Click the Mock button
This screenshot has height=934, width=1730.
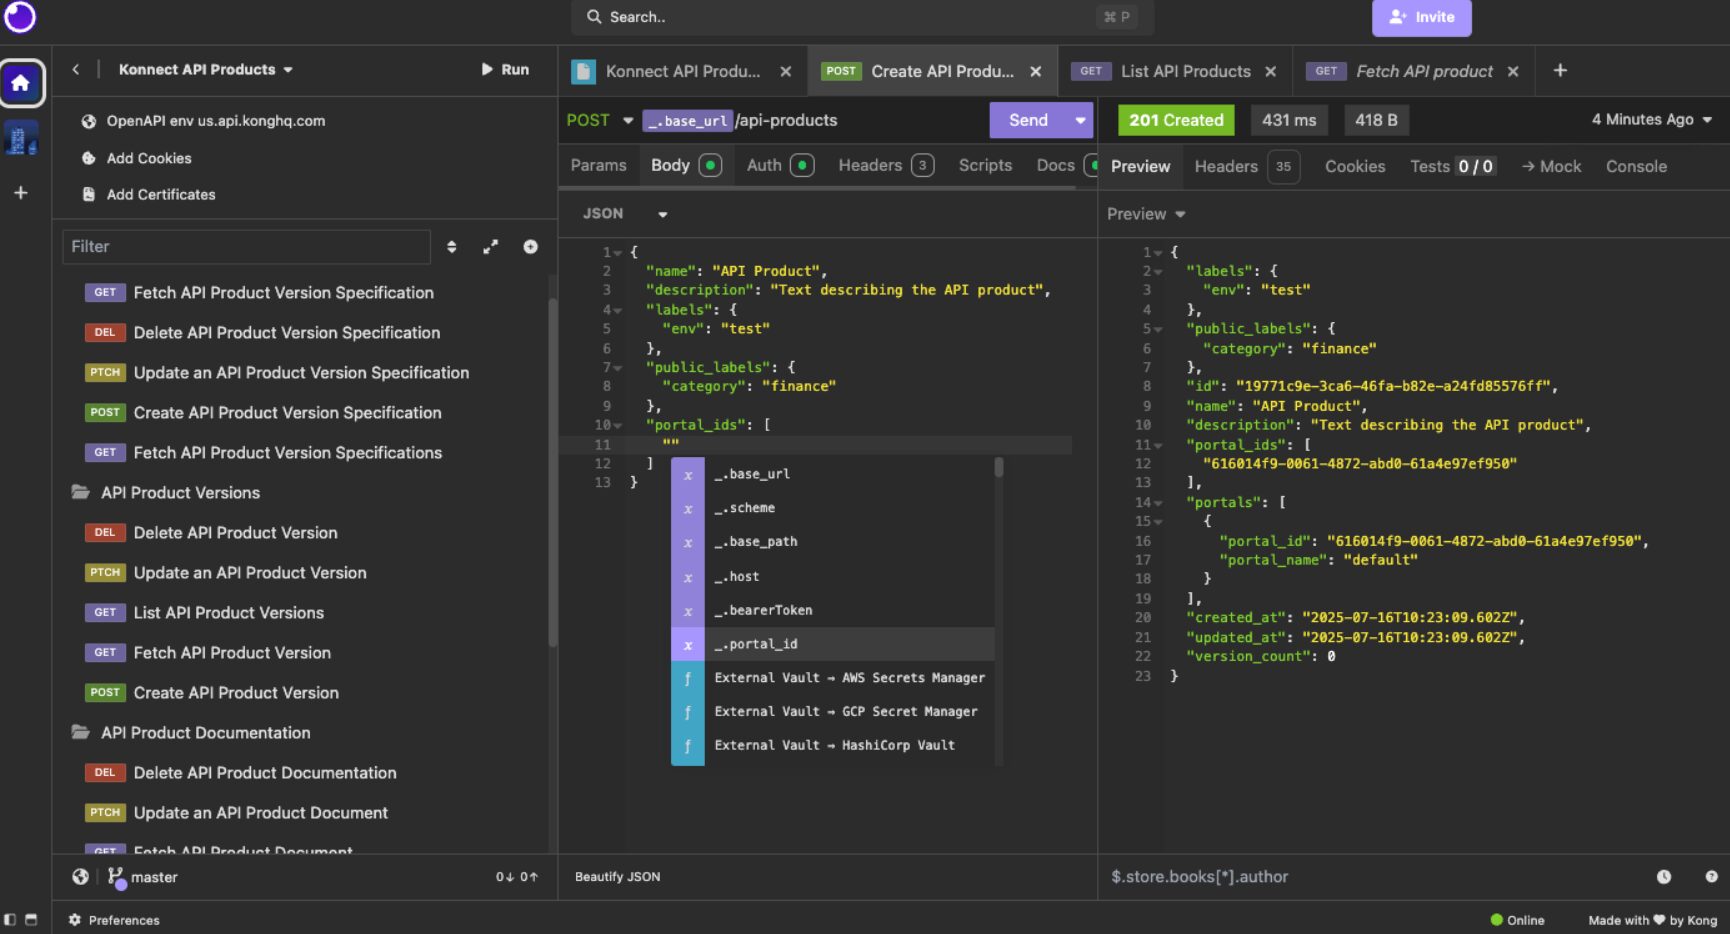tap(1551, 166)
